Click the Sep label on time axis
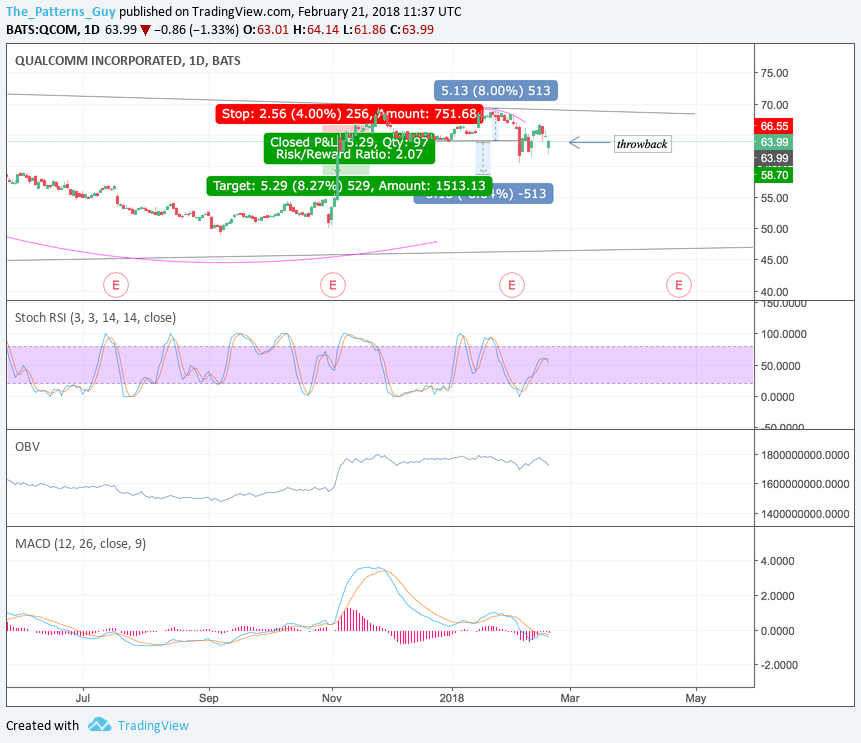Viewport: 861px width, 743px height. [209, 698]
